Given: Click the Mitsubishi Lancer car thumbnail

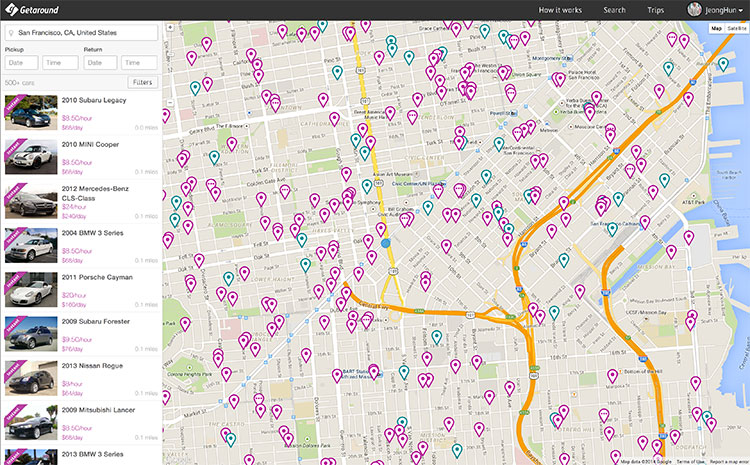Looking at the screenshot, I should click(x=31, y=422).
